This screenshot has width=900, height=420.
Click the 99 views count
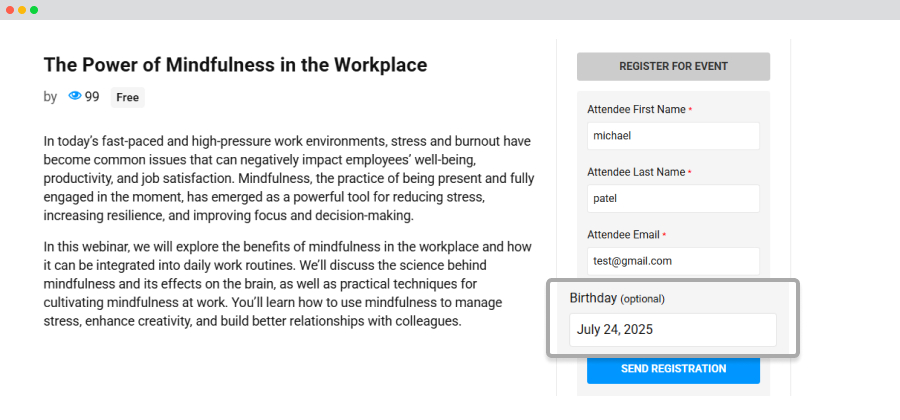(92, 97)
